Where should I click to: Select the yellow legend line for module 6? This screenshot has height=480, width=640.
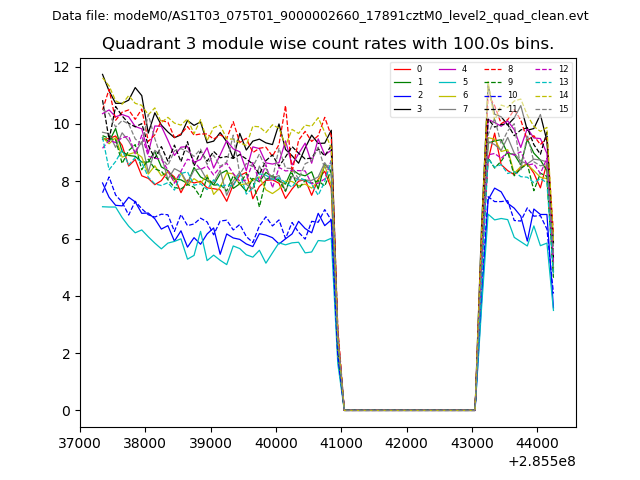point(447,95)
